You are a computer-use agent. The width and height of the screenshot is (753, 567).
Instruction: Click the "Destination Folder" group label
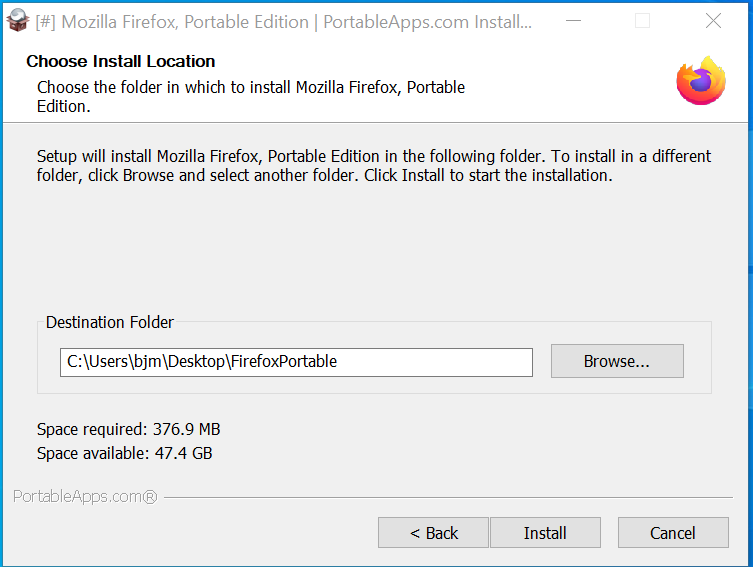coord(110,322)
